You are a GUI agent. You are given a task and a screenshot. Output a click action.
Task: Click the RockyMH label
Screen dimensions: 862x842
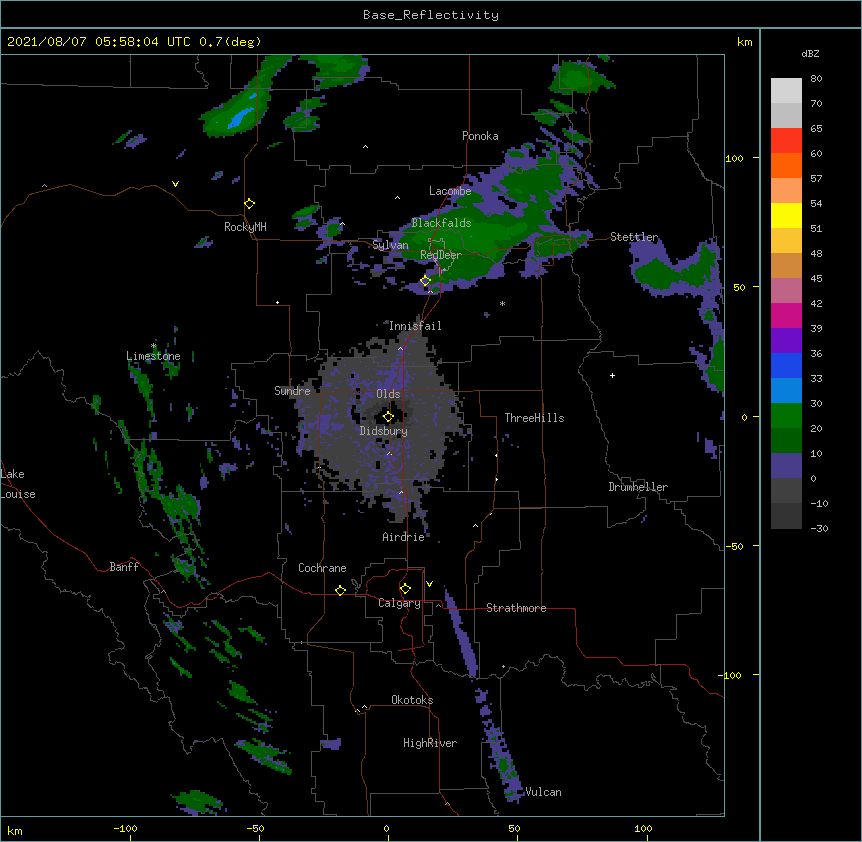[x=245, y=227]
